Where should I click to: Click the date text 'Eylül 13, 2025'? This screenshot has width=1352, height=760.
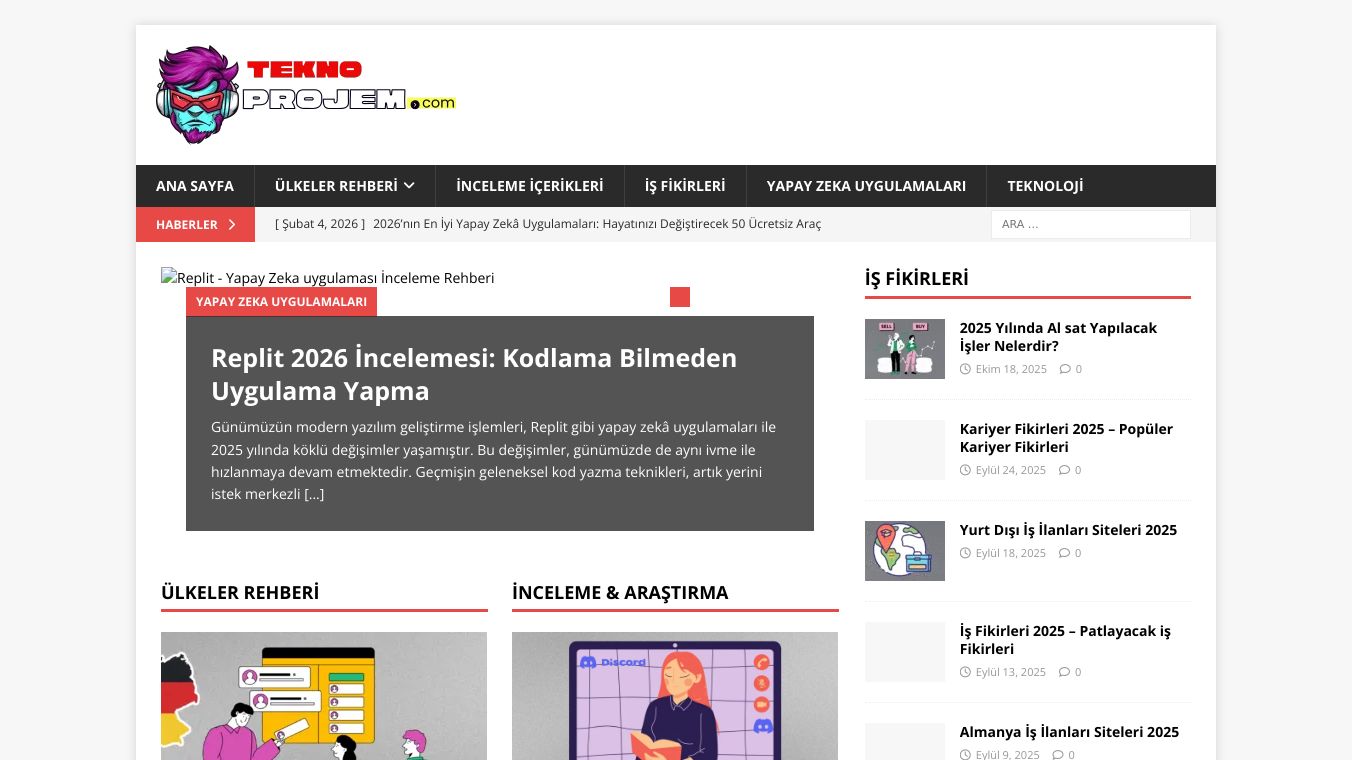[x=1011, y=672]
